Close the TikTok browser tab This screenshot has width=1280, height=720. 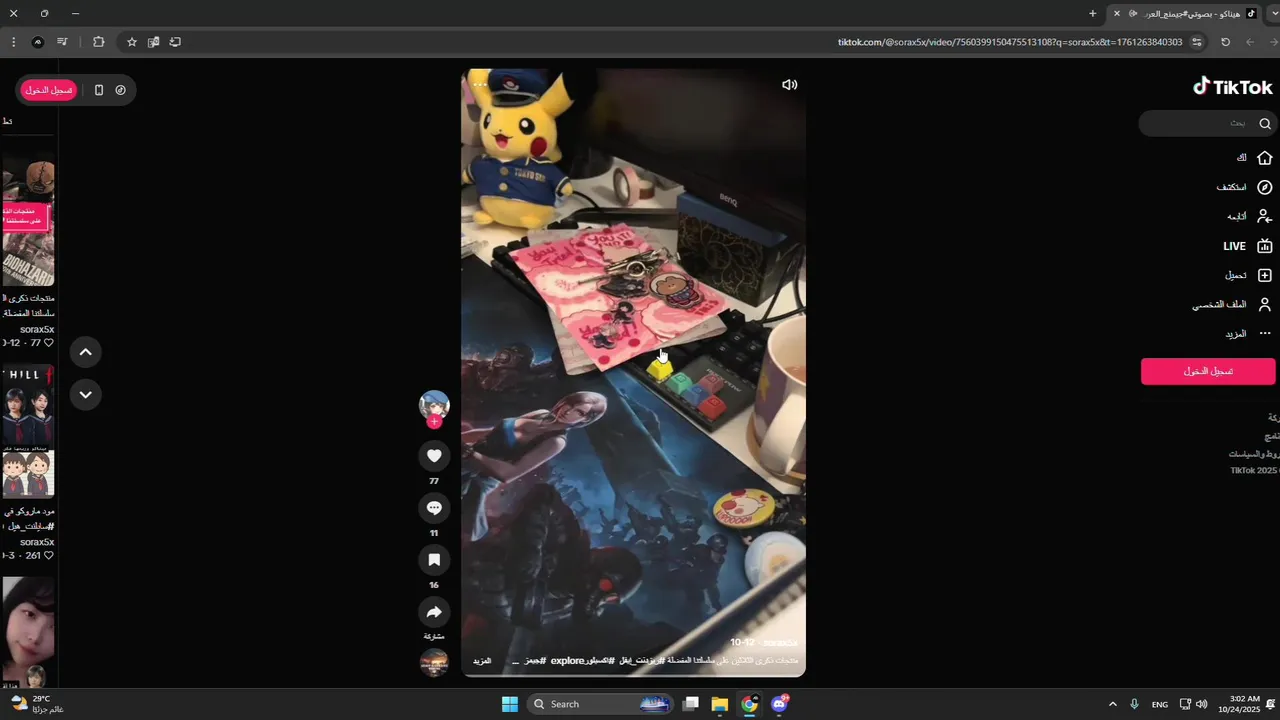coord(1117,14)
